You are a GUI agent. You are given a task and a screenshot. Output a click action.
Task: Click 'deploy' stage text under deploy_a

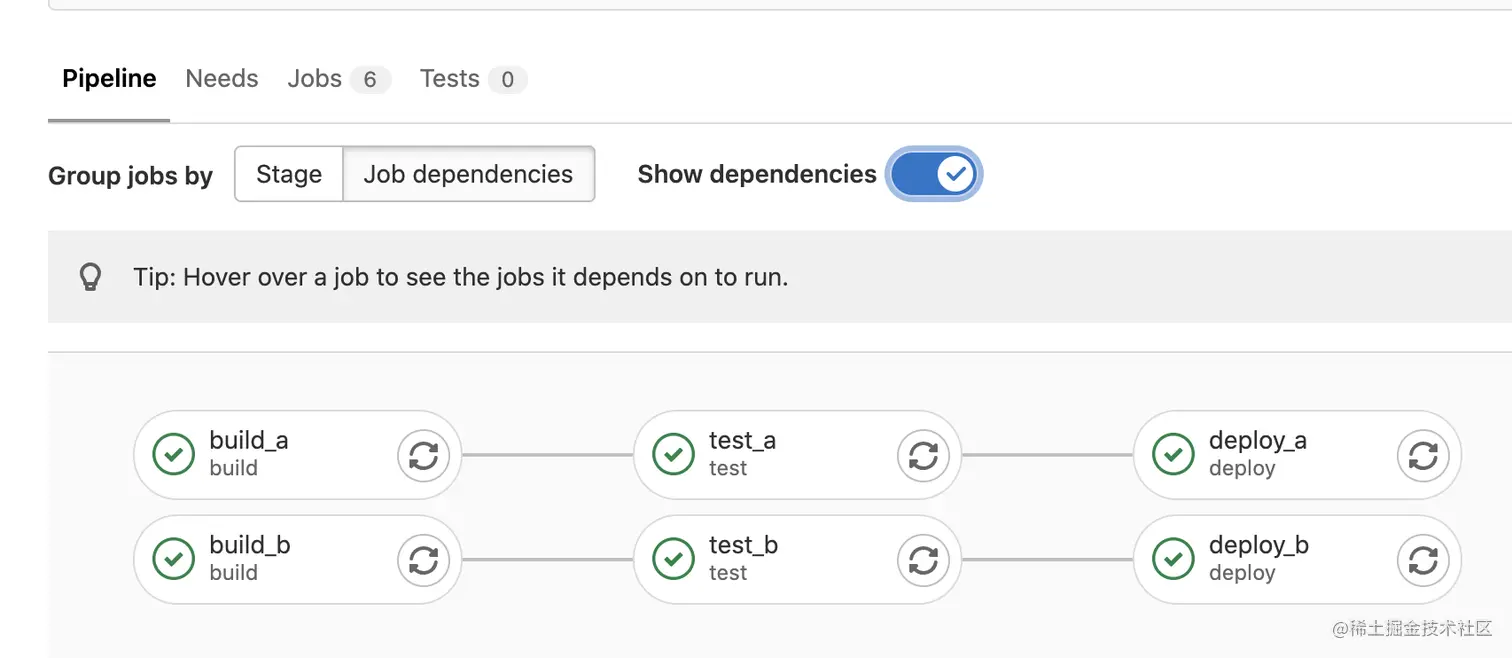point(1242,469)
